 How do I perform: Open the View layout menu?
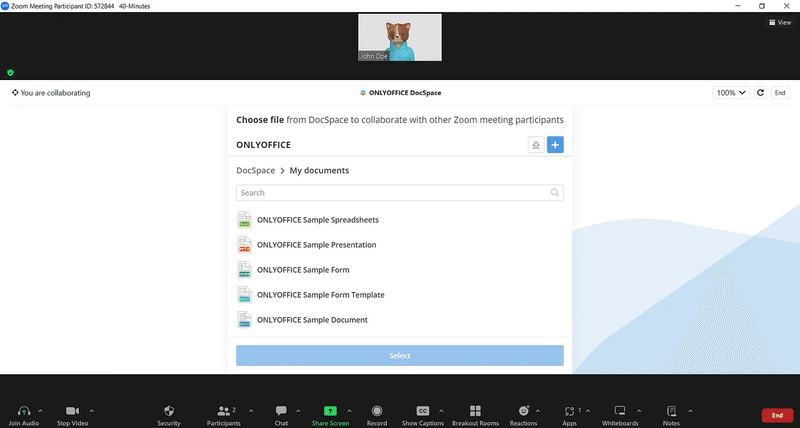pyautogui.click(x=780, y=22)
